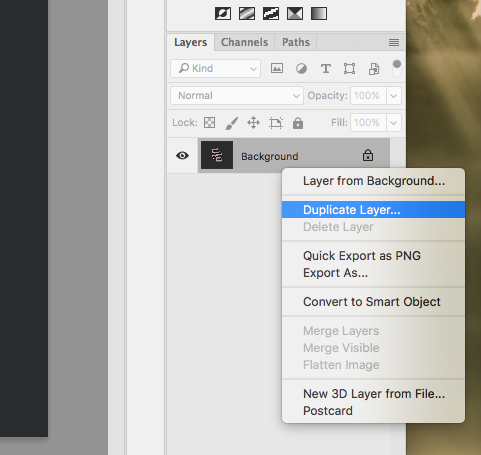The image size is (481, 455).
Task: Click the type layer filter icon
Action: (x=326, y=69)
